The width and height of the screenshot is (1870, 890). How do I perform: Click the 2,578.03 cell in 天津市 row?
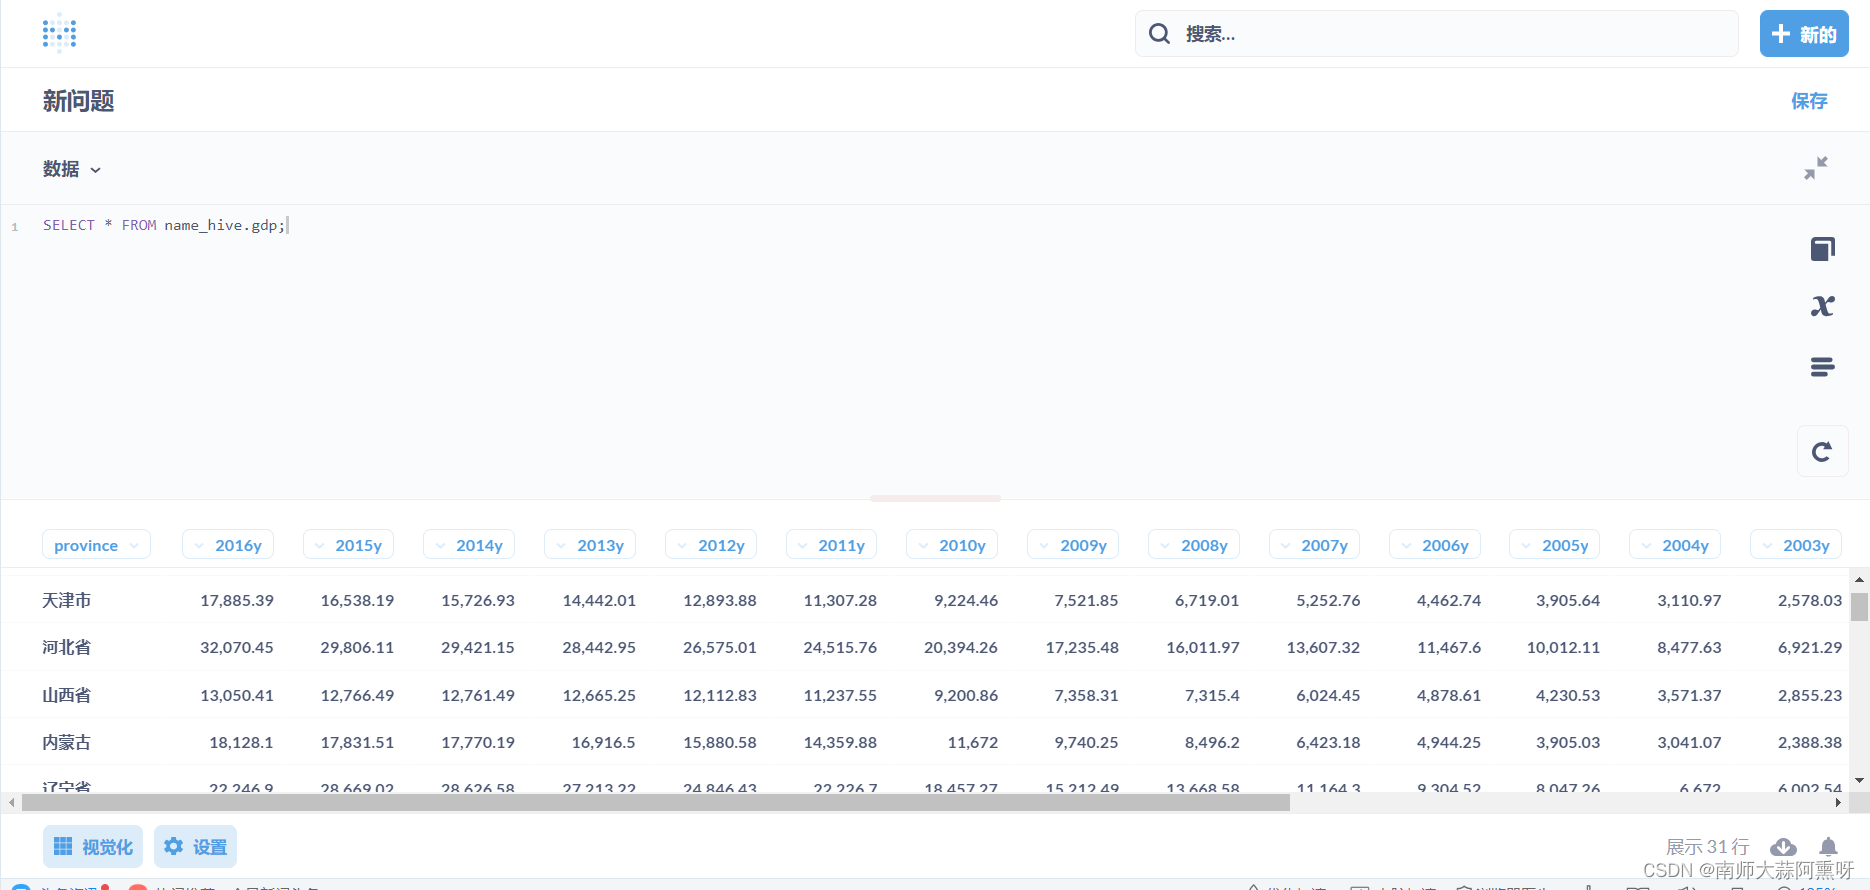[1810, 600]
